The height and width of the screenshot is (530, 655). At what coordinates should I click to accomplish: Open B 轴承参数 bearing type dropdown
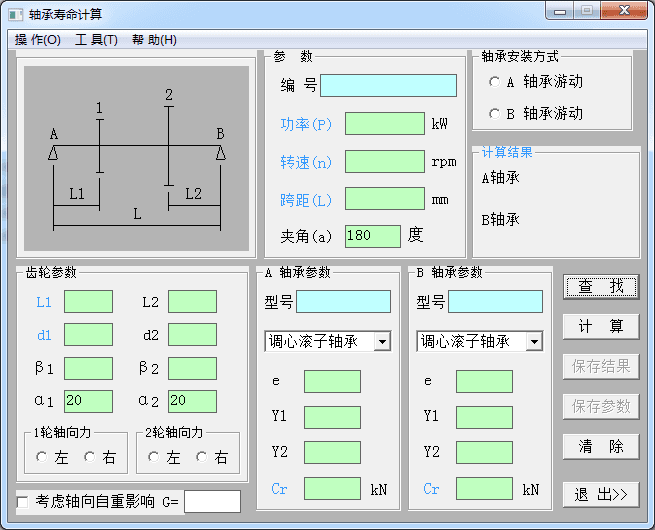pos(533,342)
